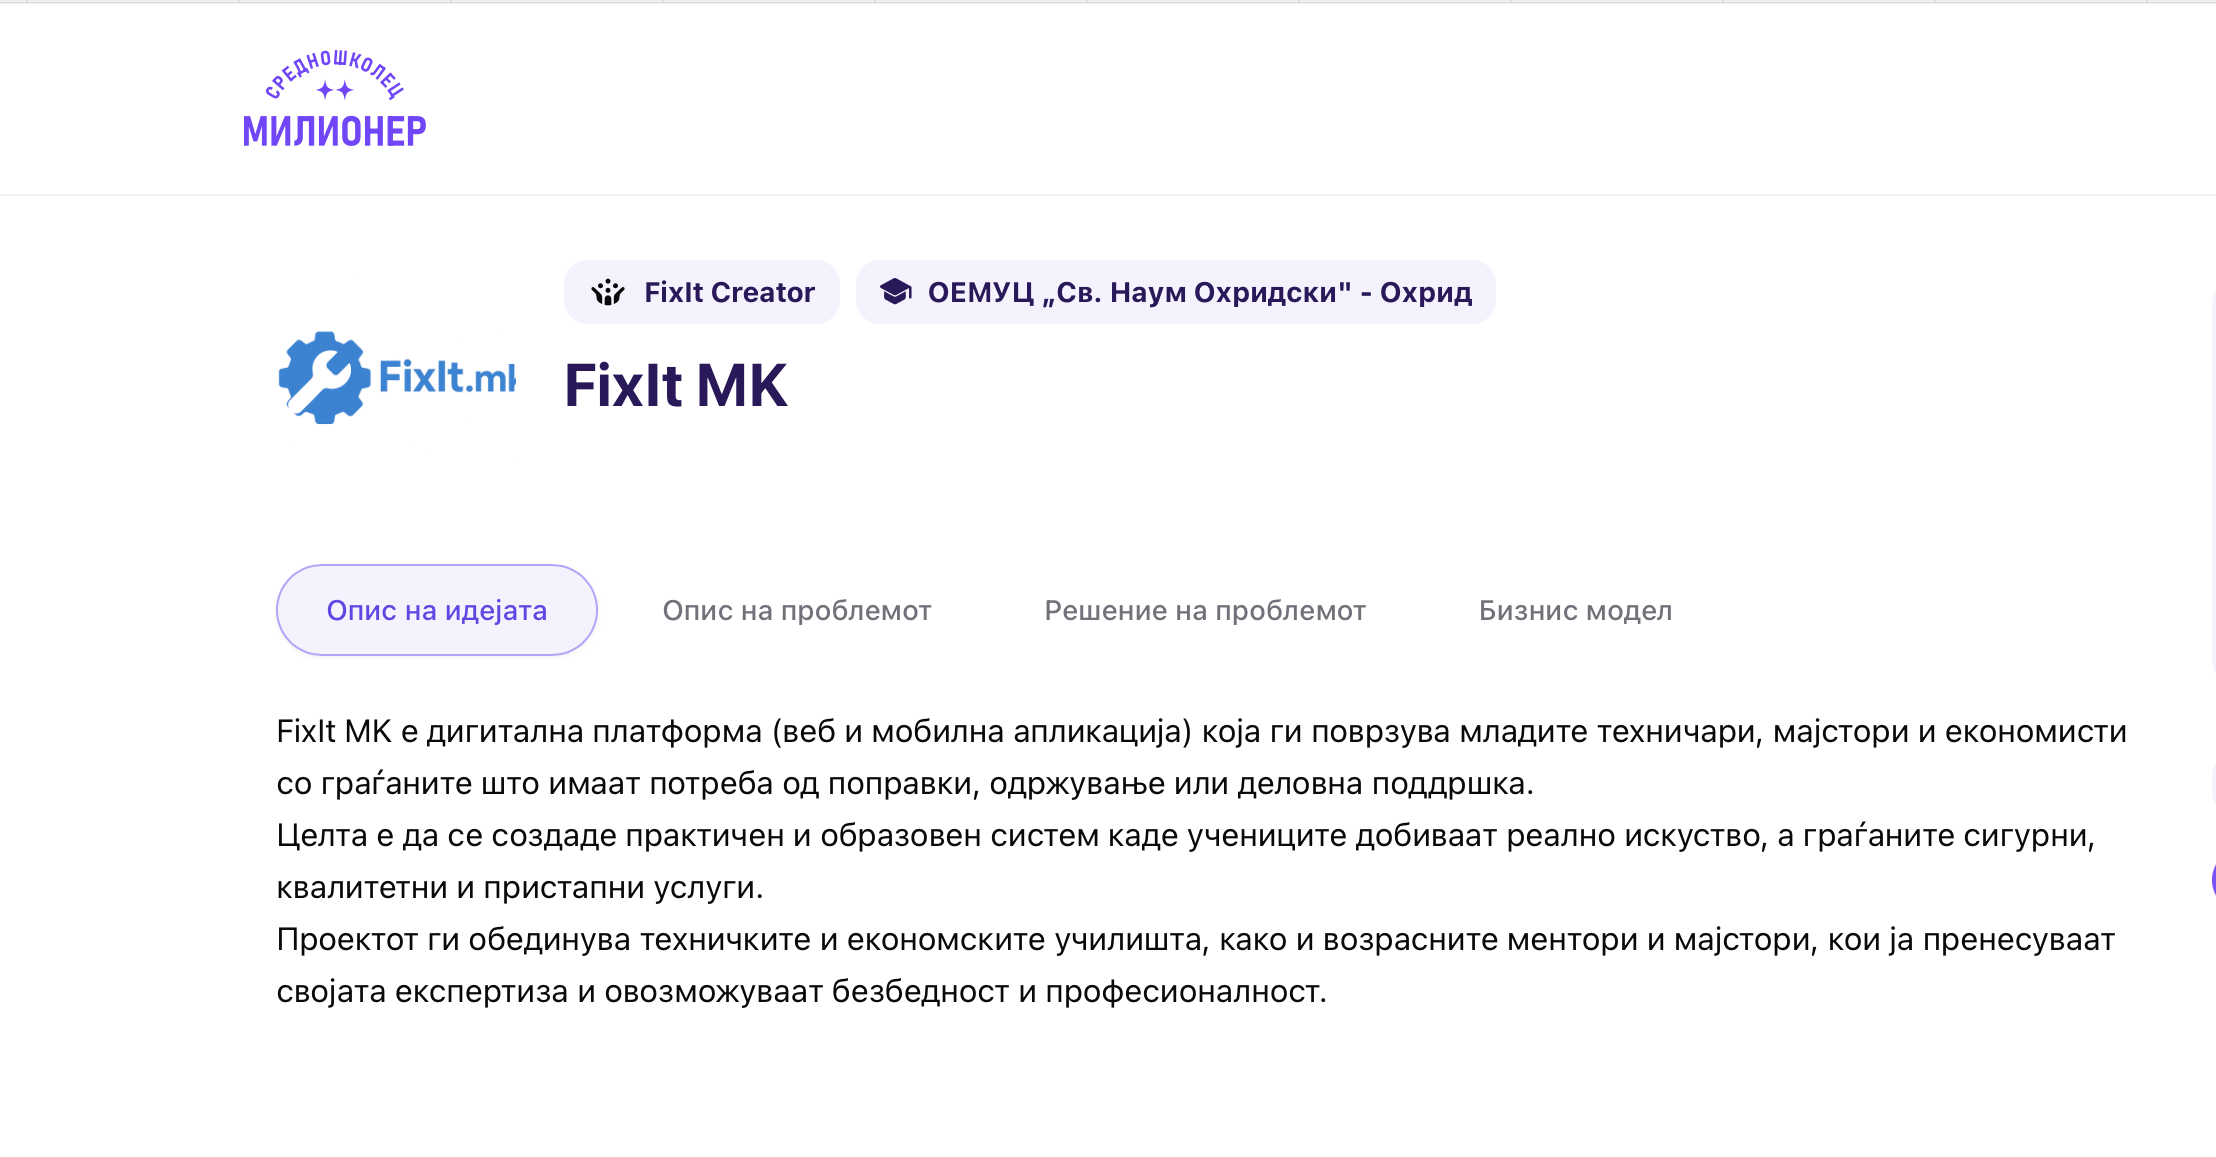Viewport: 2216px width, 1157px height.
Task: Click the two stars in the logo
Action: tap(335, 91)
